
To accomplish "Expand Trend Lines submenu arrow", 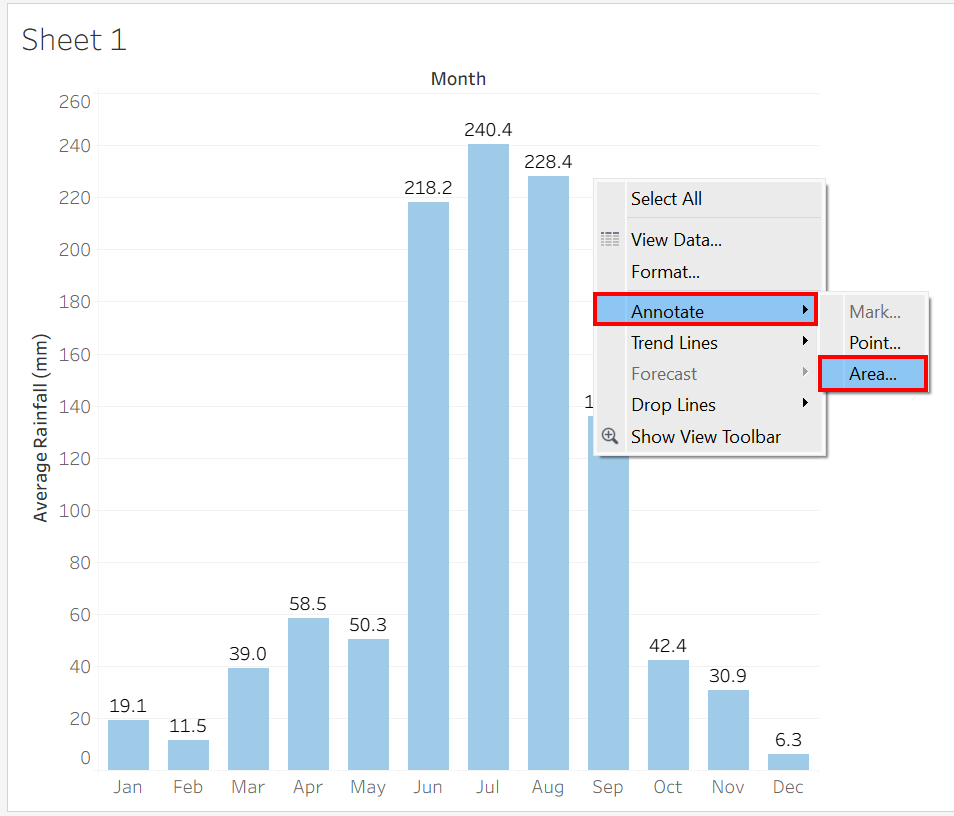I will click(x=805, y=341).
